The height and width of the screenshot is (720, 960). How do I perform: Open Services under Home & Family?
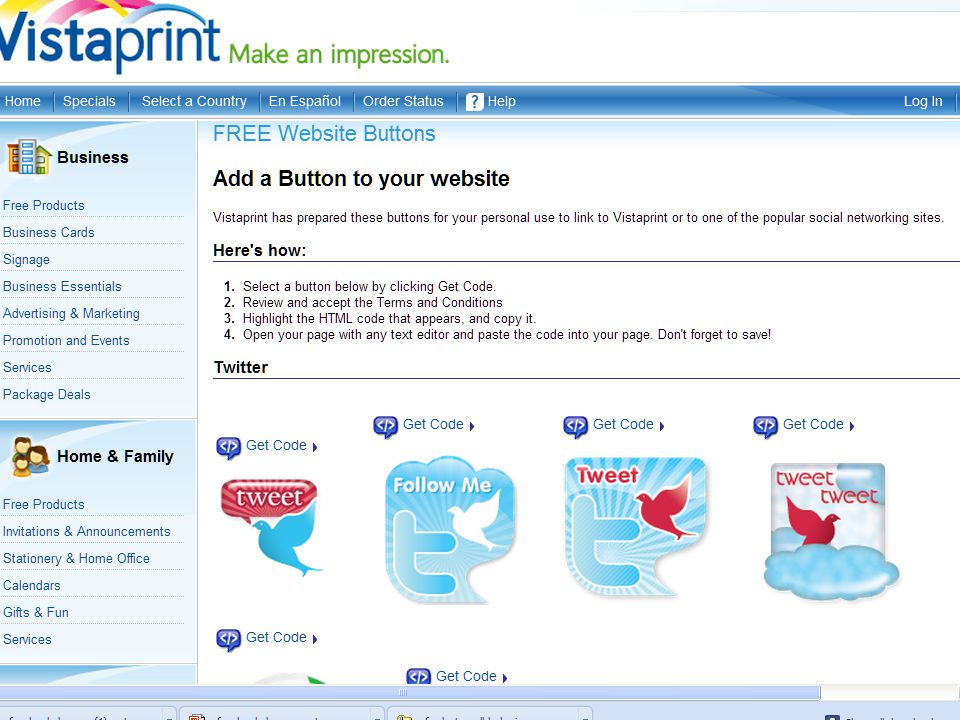[27, 639]
